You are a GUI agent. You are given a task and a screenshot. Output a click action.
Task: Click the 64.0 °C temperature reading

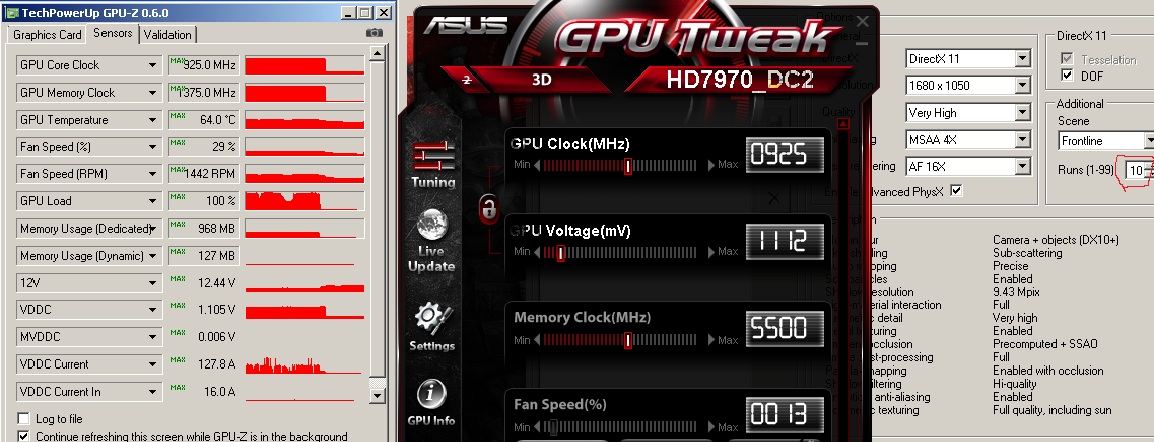click(217, 120)
